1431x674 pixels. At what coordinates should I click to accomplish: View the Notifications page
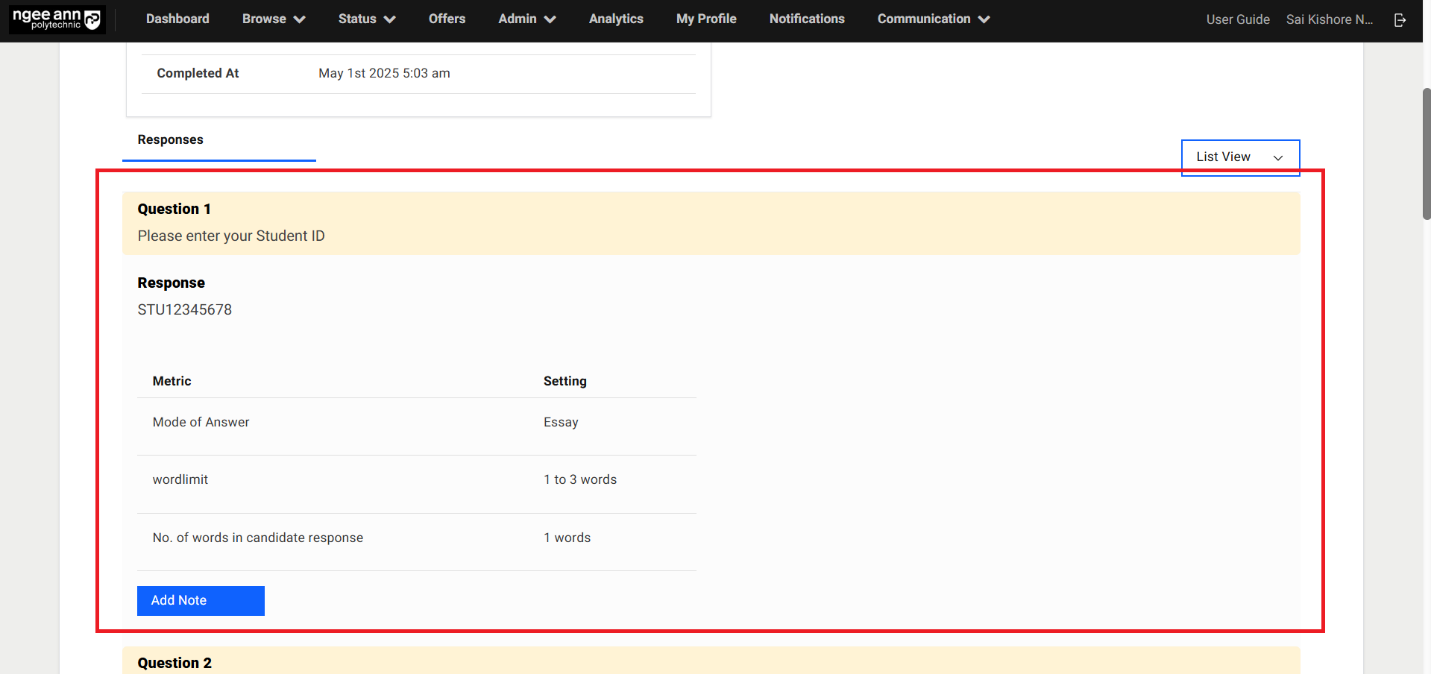[x=806, y=19]
